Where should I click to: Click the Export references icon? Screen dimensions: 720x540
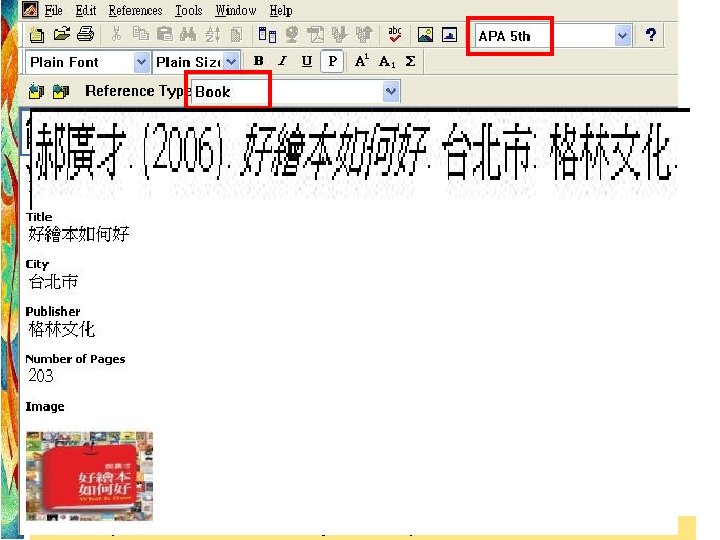pyautogui.click(x=315, y=34)
